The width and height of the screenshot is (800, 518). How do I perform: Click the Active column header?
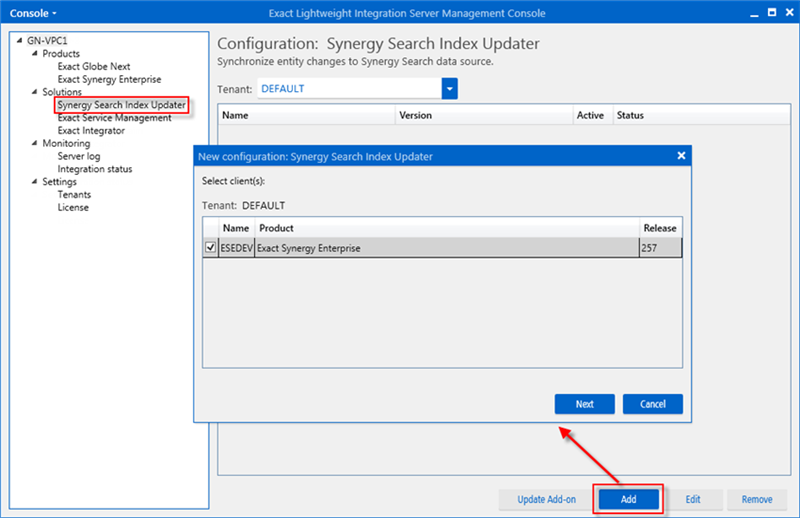pyautogui.click(x=592, y=115)
